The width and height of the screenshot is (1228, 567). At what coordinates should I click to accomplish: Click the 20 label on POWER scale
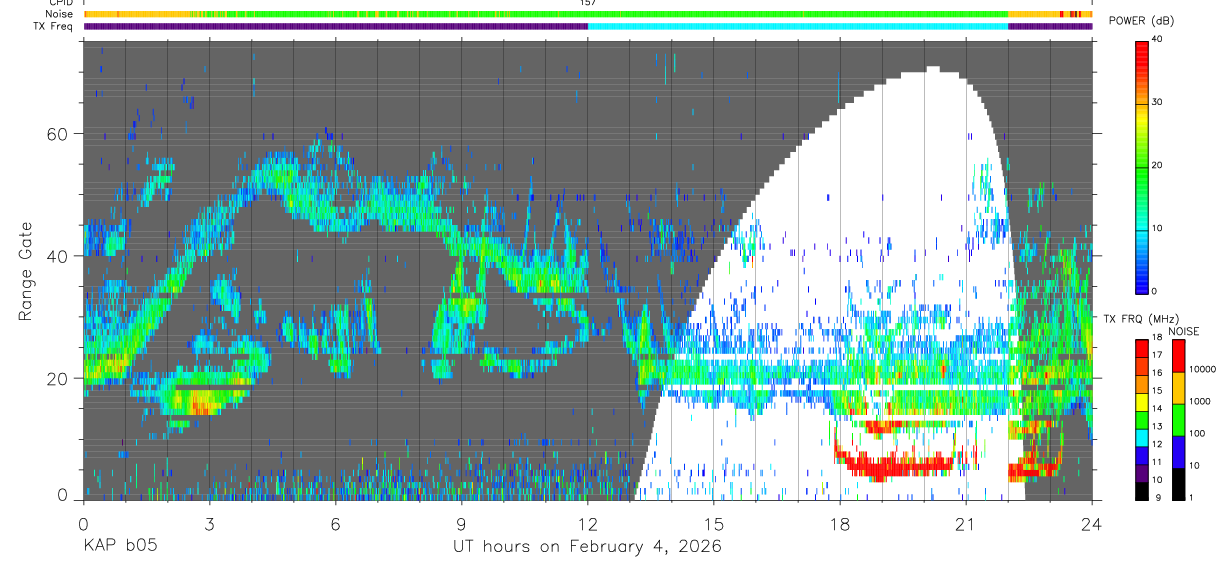1156,166
